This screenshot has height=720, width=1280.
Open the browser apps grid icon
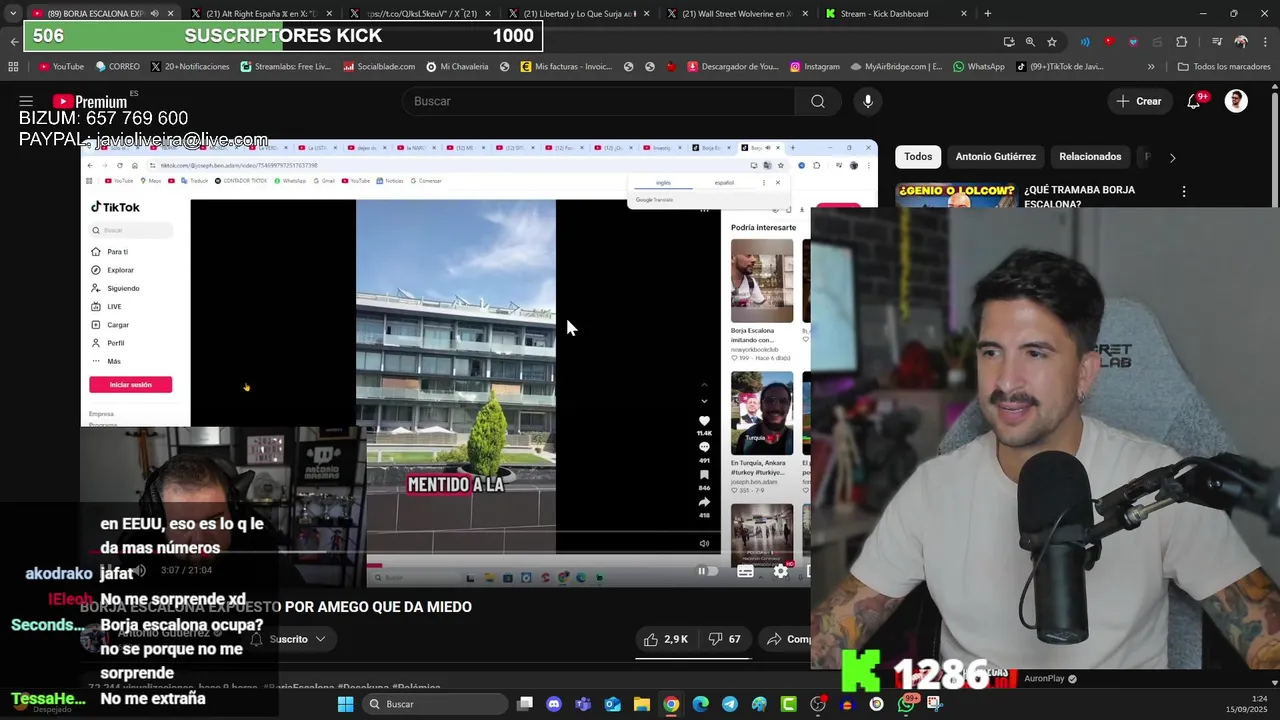(x=13, y=67)
